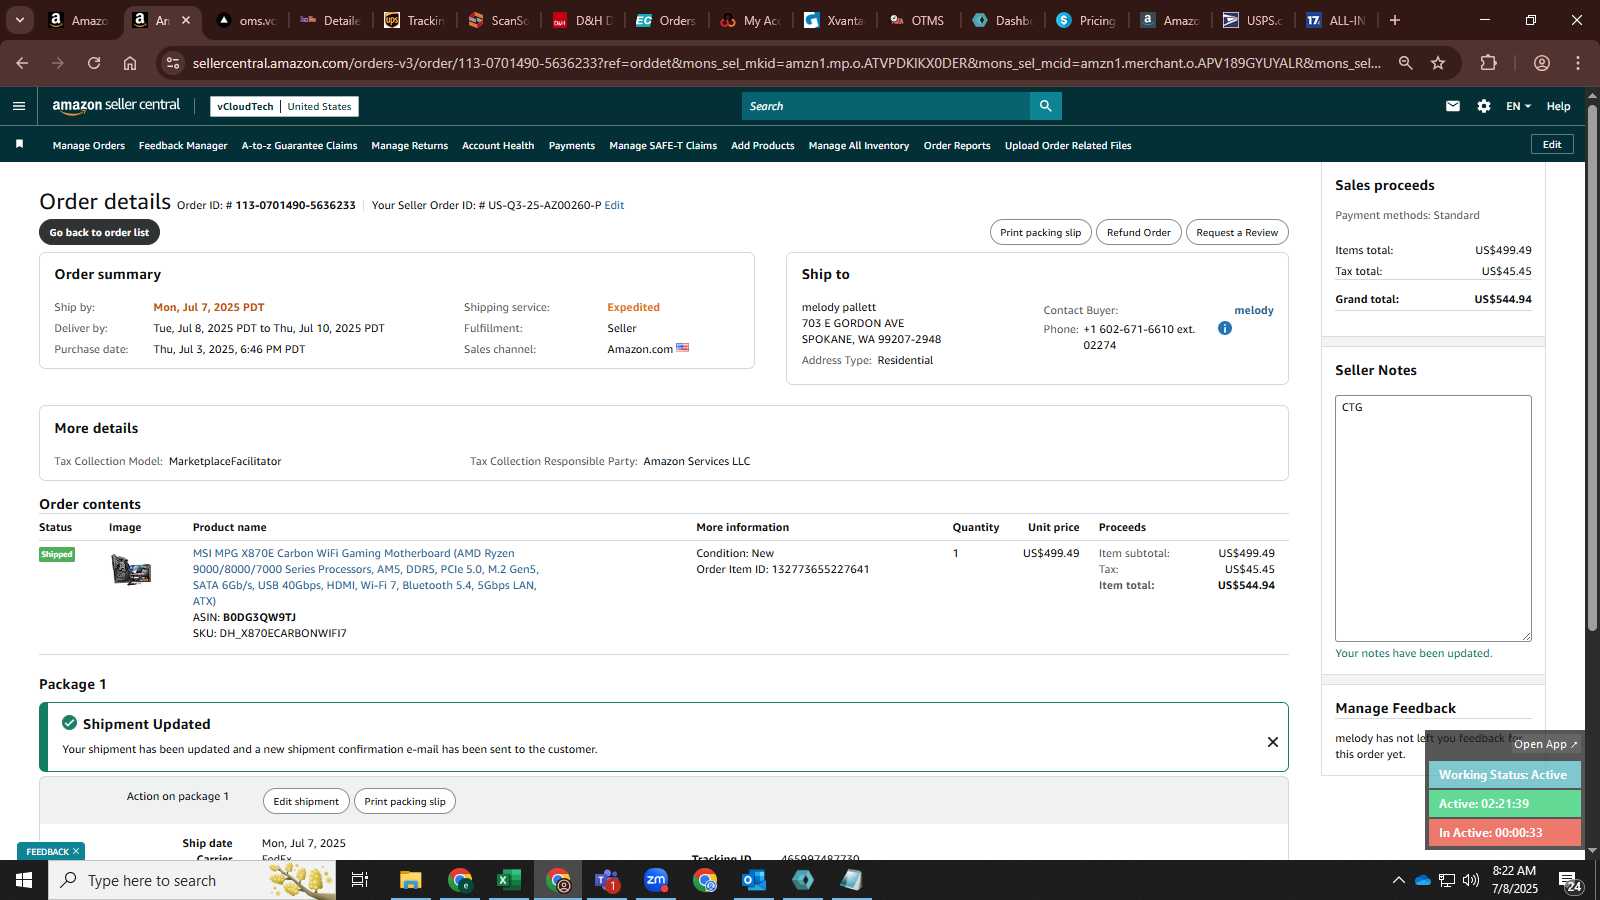Click Refund Order button
1600x900 pixels.
[1138, 232]
